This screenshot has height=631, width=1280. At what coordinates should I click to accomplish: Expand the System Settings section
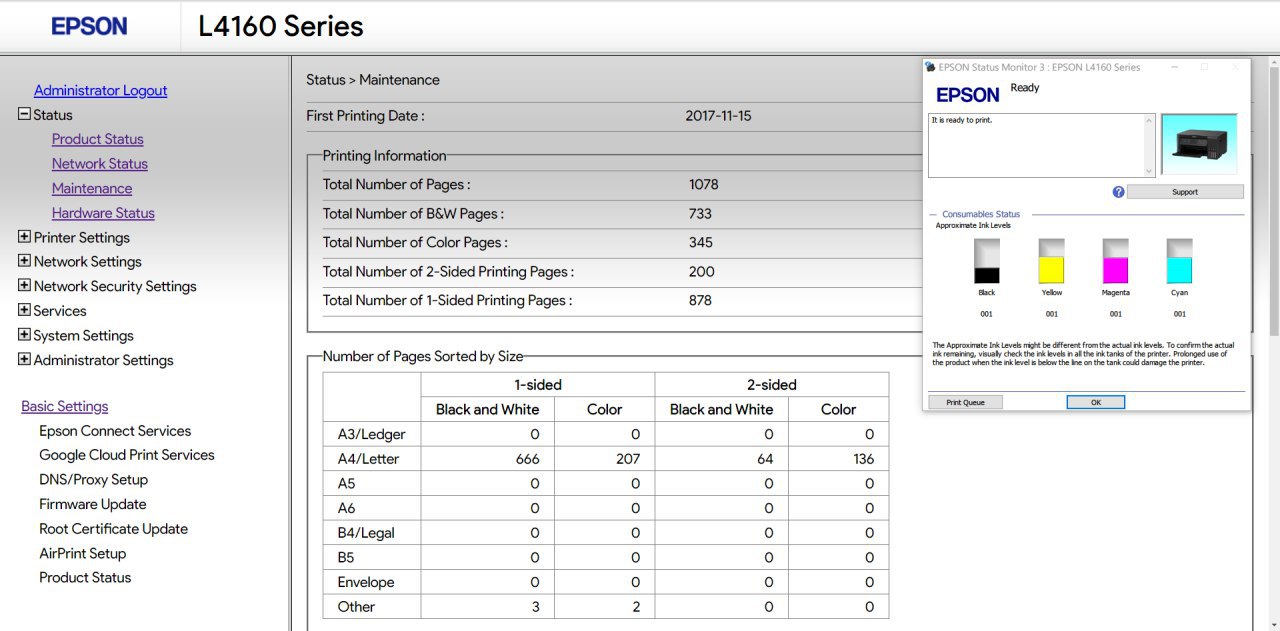(x=24, y=335)
